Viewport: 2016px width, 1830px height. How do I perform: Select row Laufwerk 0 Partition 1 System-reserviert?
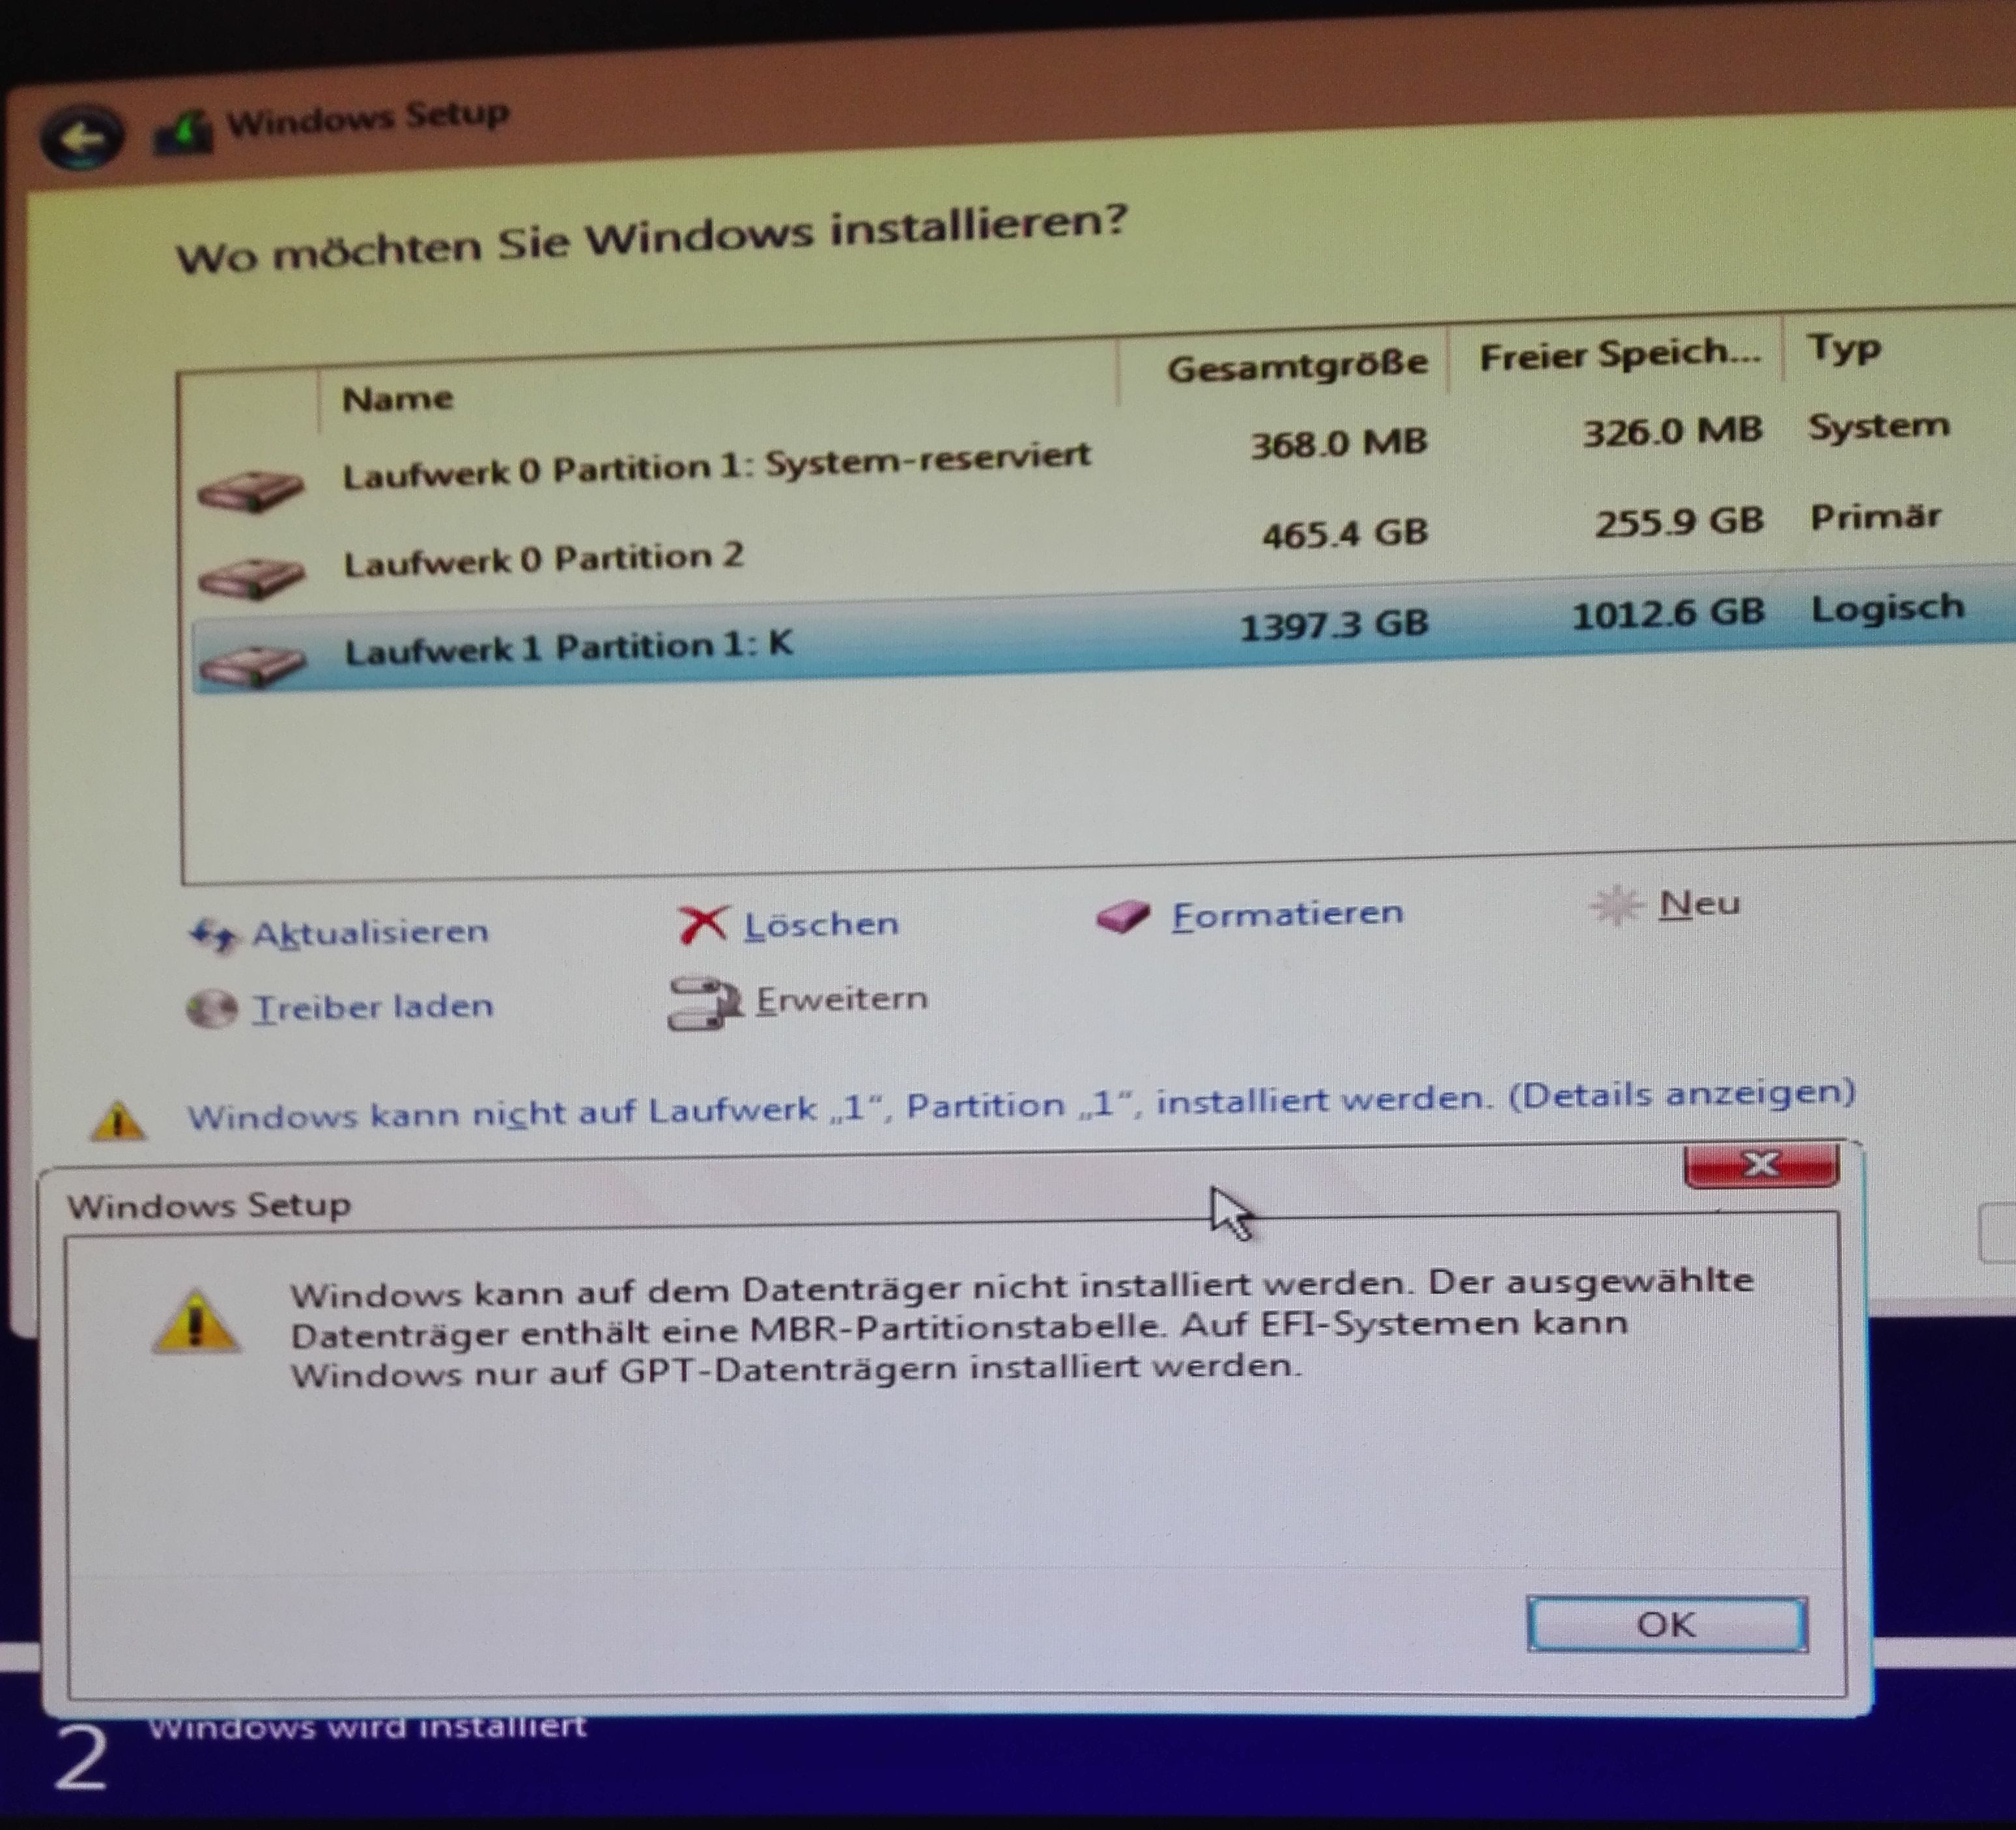click(x=716, y=464)
